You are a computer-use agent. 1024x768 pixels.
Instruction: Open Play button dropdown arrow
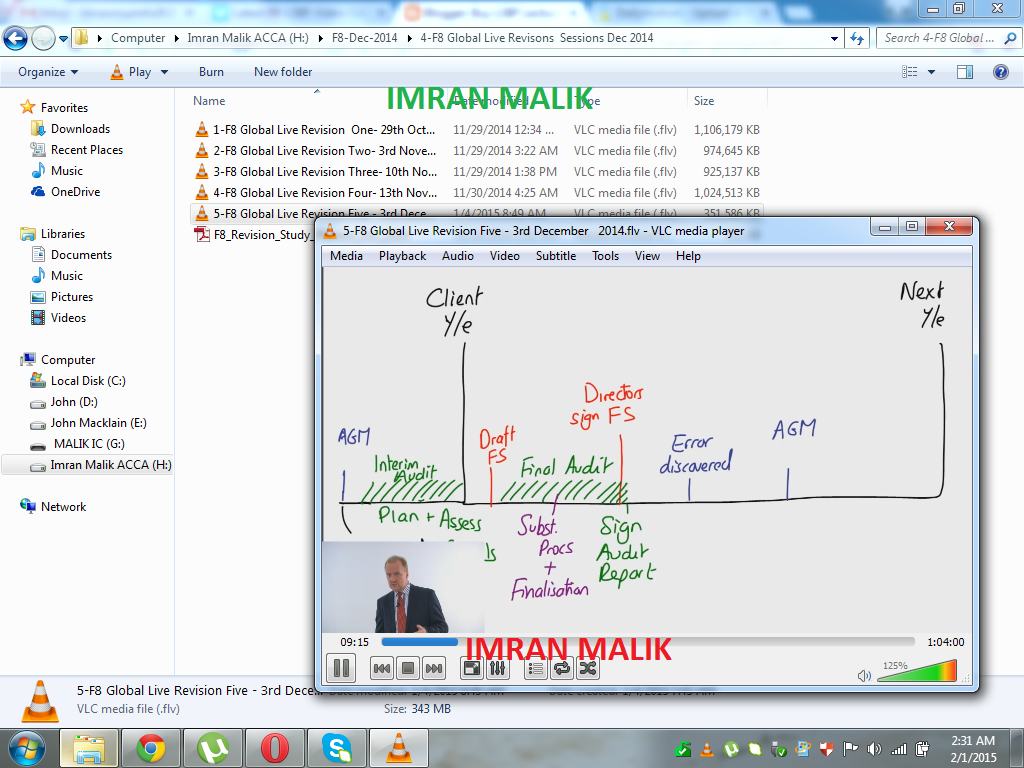(165, 72)
